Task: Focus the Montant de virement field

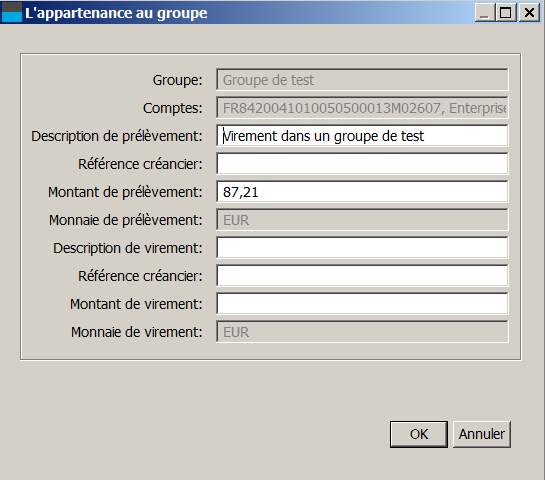Action: pos(362,304)
